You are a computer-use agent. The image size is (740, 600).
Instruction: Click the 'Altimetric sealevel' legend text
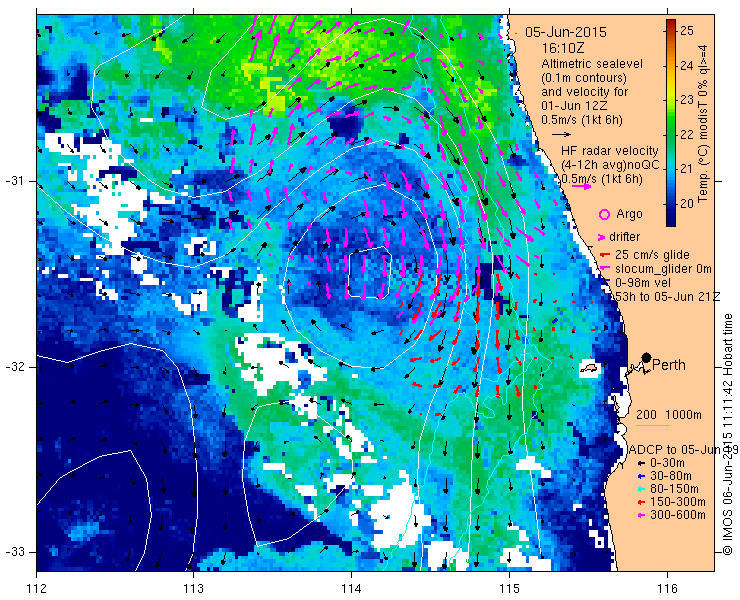592,64
